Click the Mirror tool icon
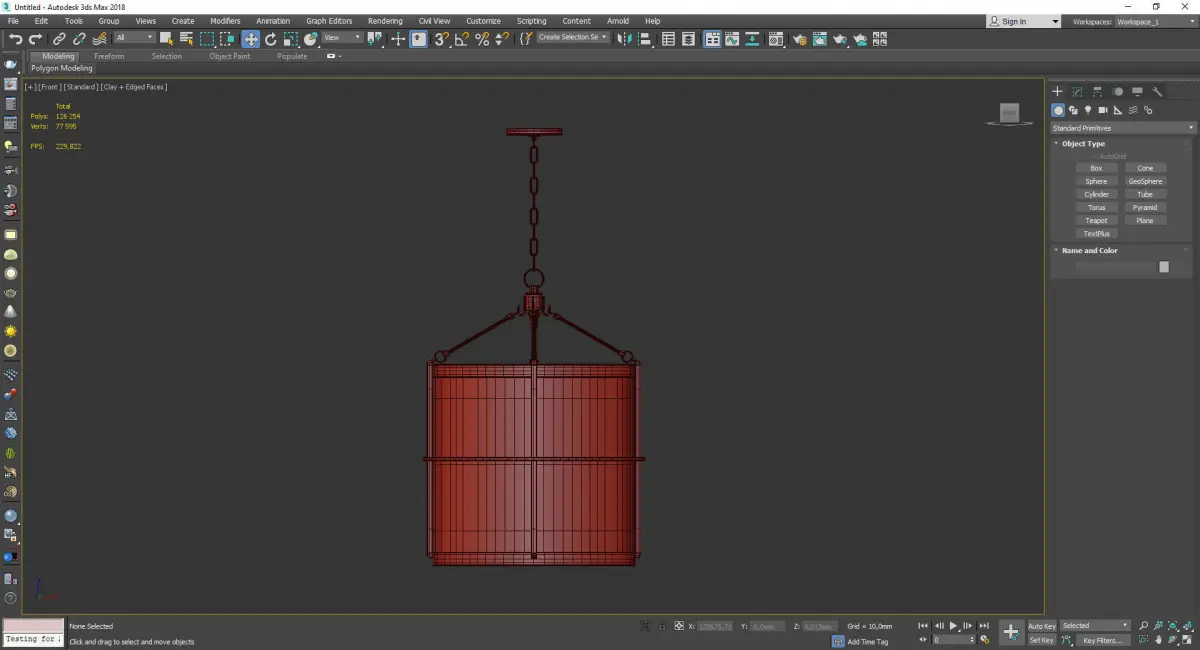 (624, 39)
